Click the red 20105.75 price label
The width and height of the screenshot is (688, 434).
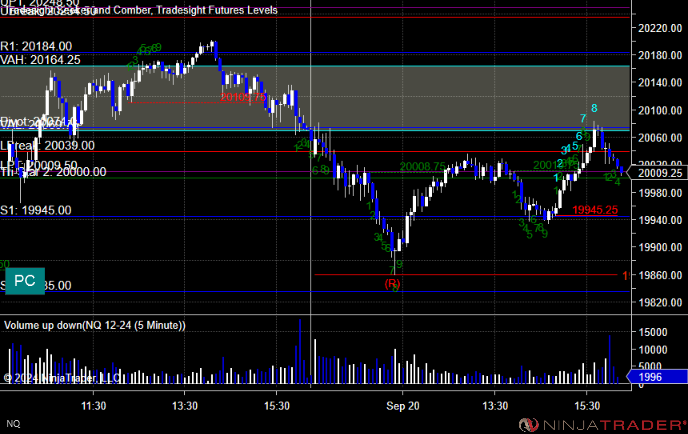(243, 97)
